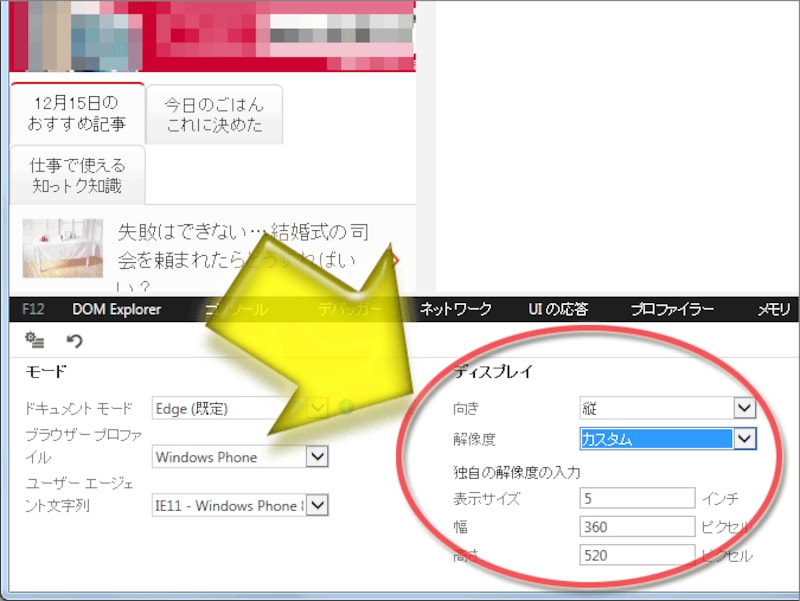Click the emulation settings persist icon
The width and height of the screenshot is (800, 601).
click(x=35, y=340)
